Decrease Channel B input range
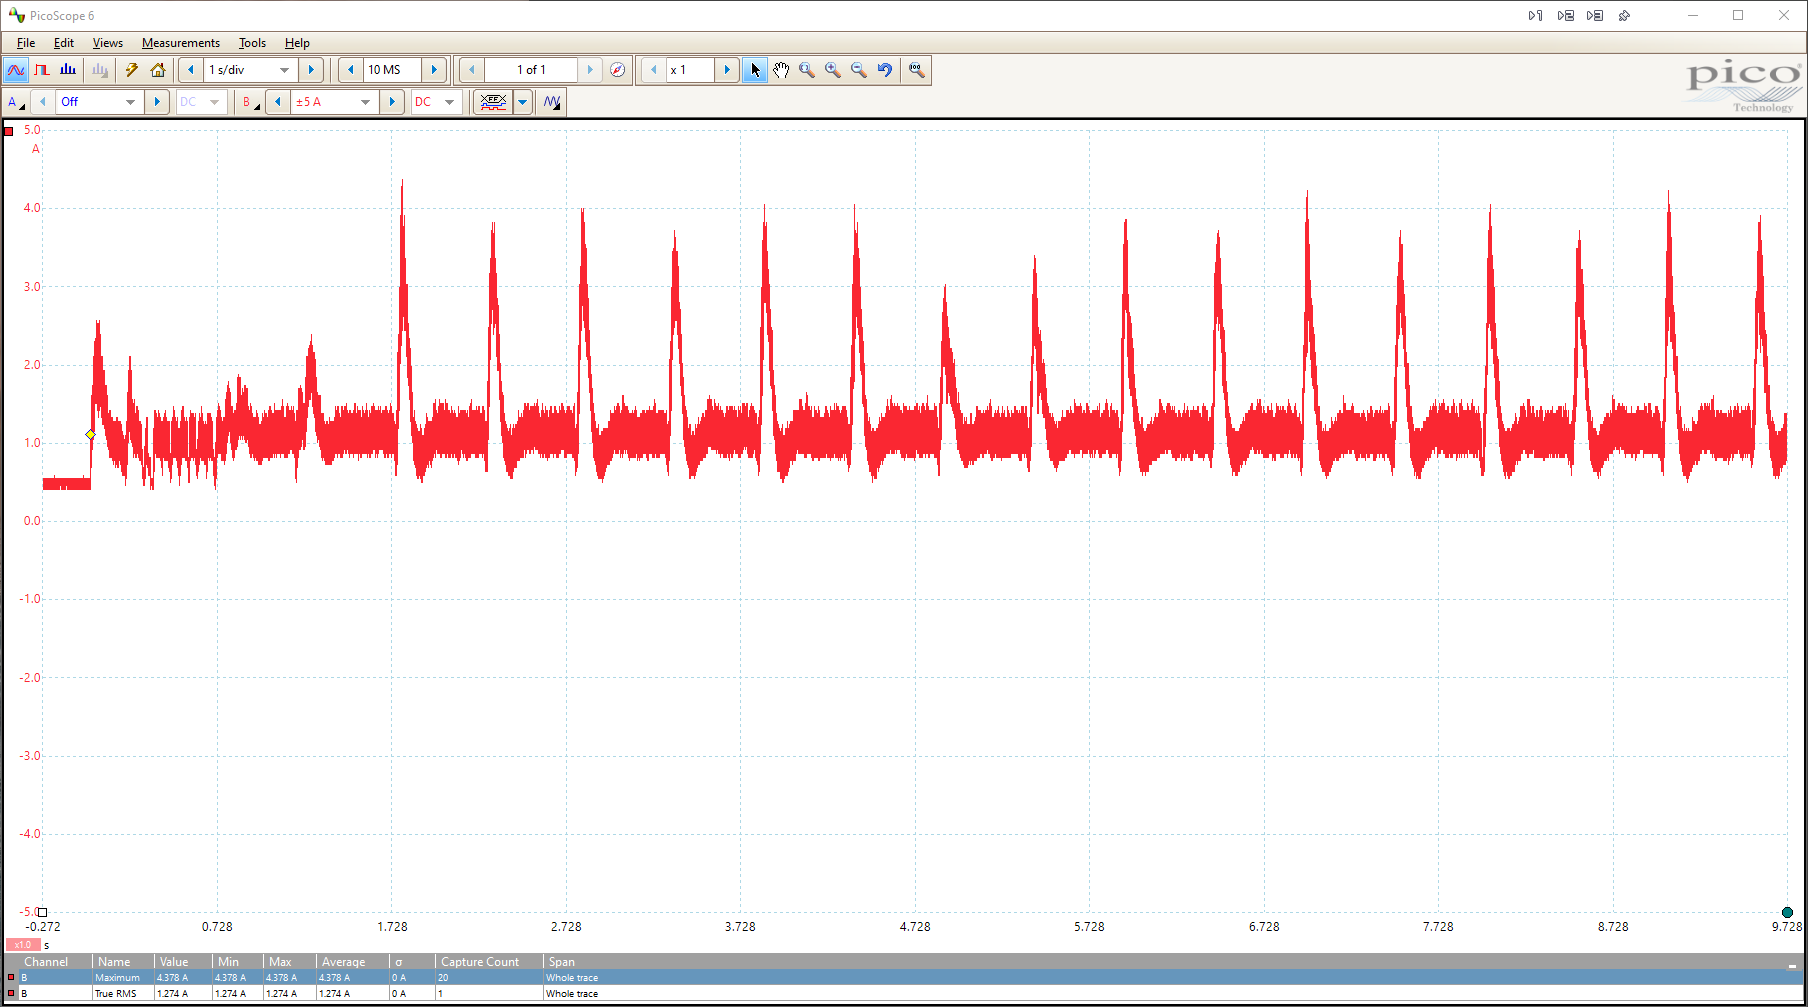The height and width of the screenshot is (1007, 1808). (x=278, y=102)
